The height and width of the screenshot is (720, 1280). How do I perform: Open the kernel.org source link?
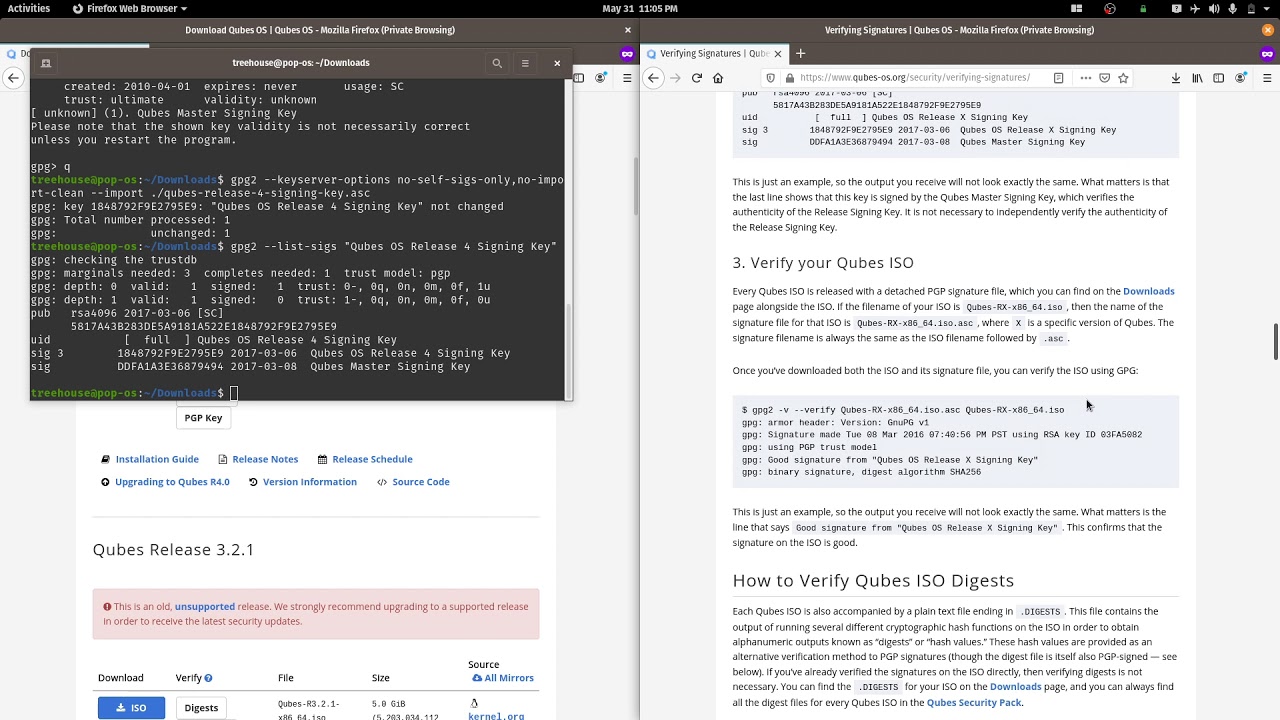click(x=496, y=716)
